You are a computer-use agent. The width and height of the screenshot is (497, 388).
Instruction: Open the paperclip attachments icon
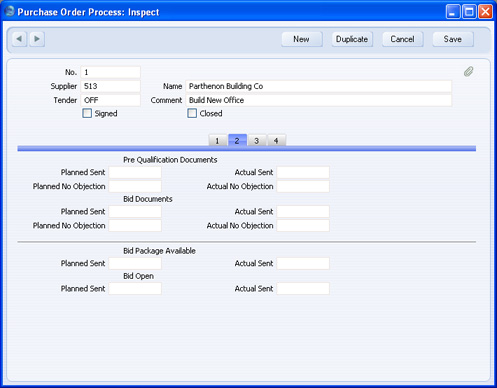click(468, 71)
